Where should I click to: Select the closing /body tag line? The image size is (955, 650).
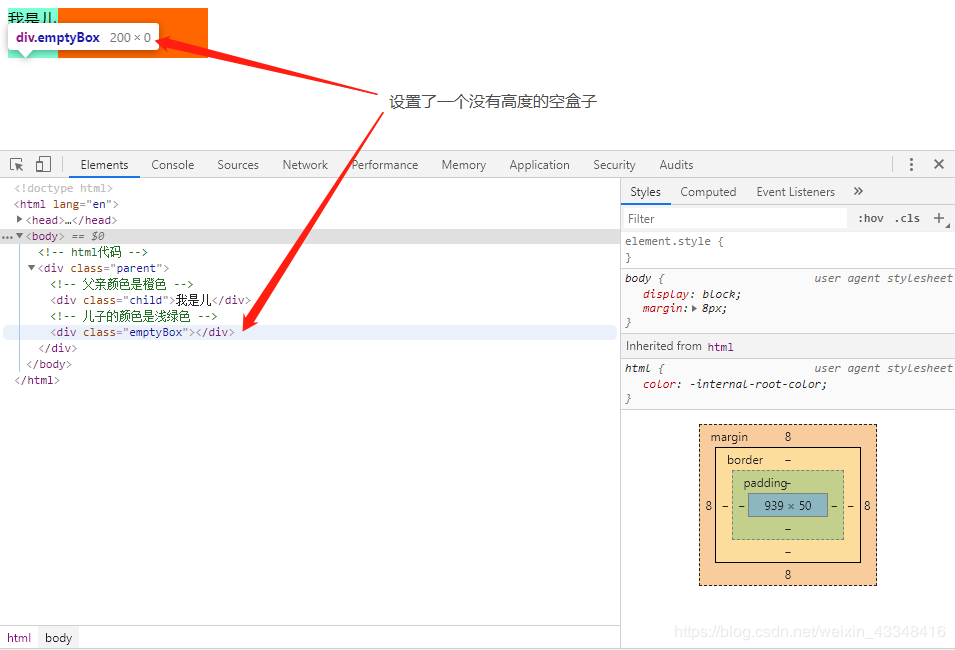click(49, 364)
